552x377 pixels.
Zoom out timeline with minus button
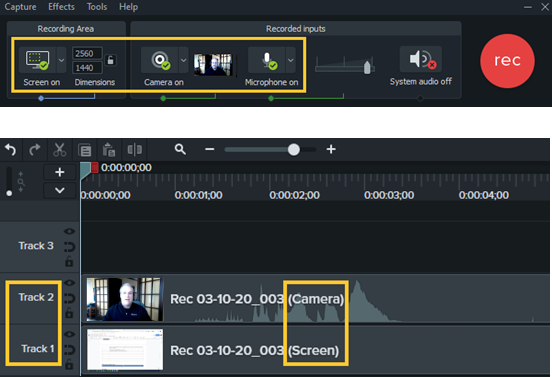[209, 149]
